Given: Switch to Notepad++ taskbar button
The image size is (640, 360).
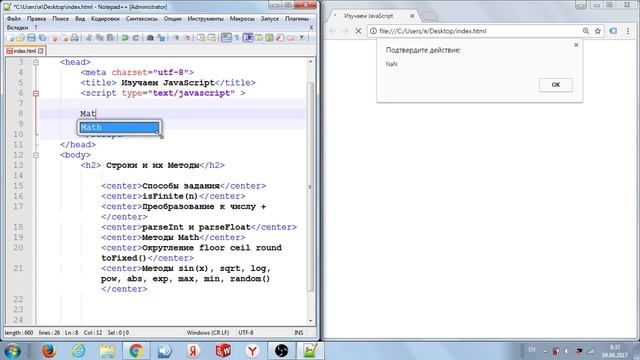Looking at the screenshot, I should coord(310,351).
